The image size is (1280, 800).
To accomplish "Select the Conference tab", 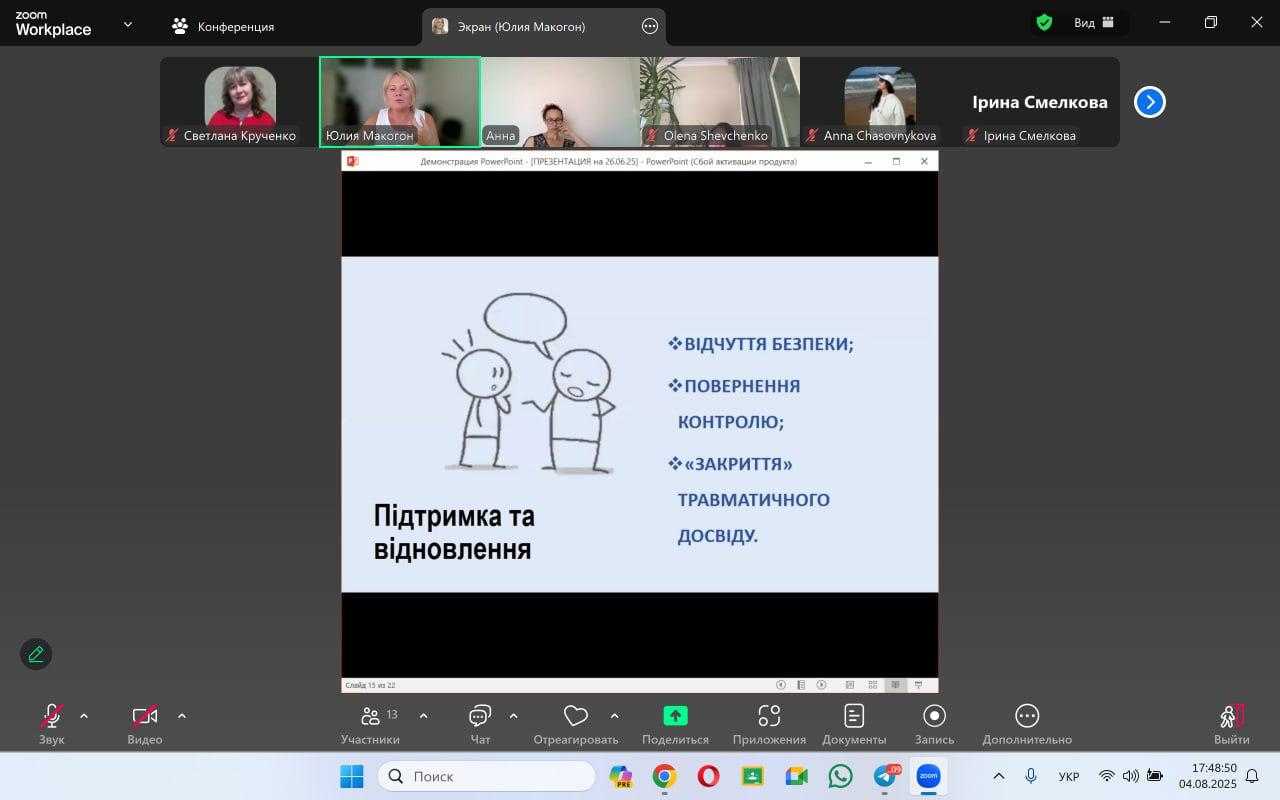I will coord(223,27).
